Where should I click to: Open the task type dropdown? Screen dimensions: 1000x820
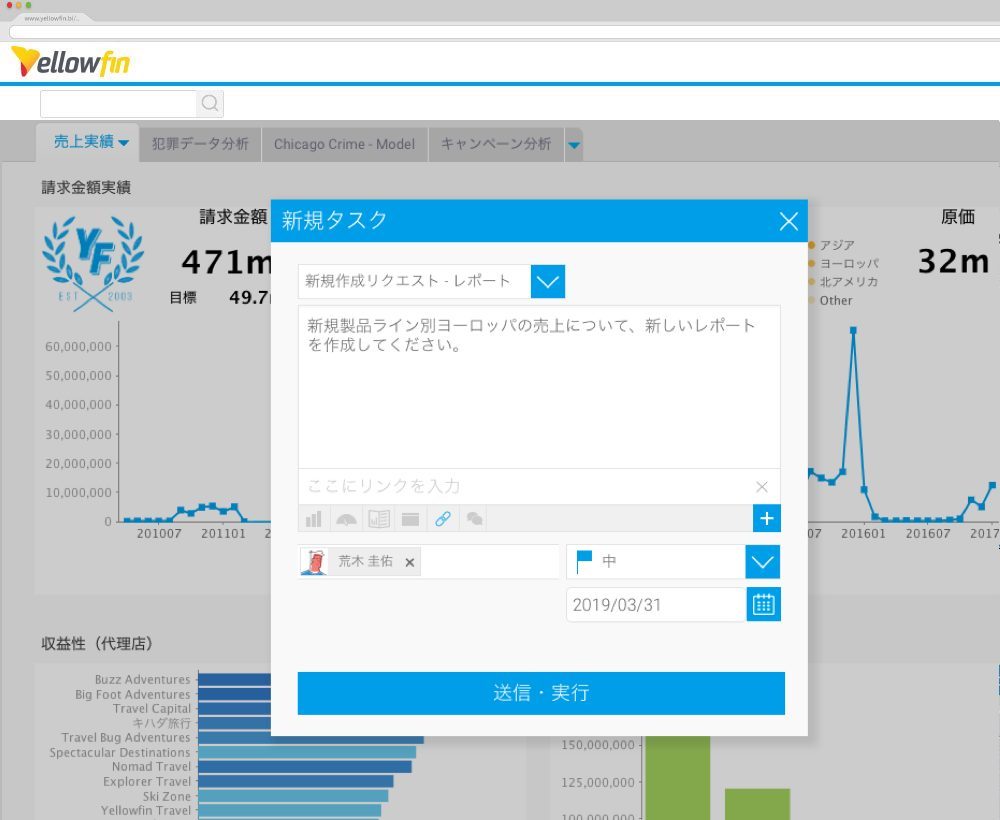click(x=548, y=282)
